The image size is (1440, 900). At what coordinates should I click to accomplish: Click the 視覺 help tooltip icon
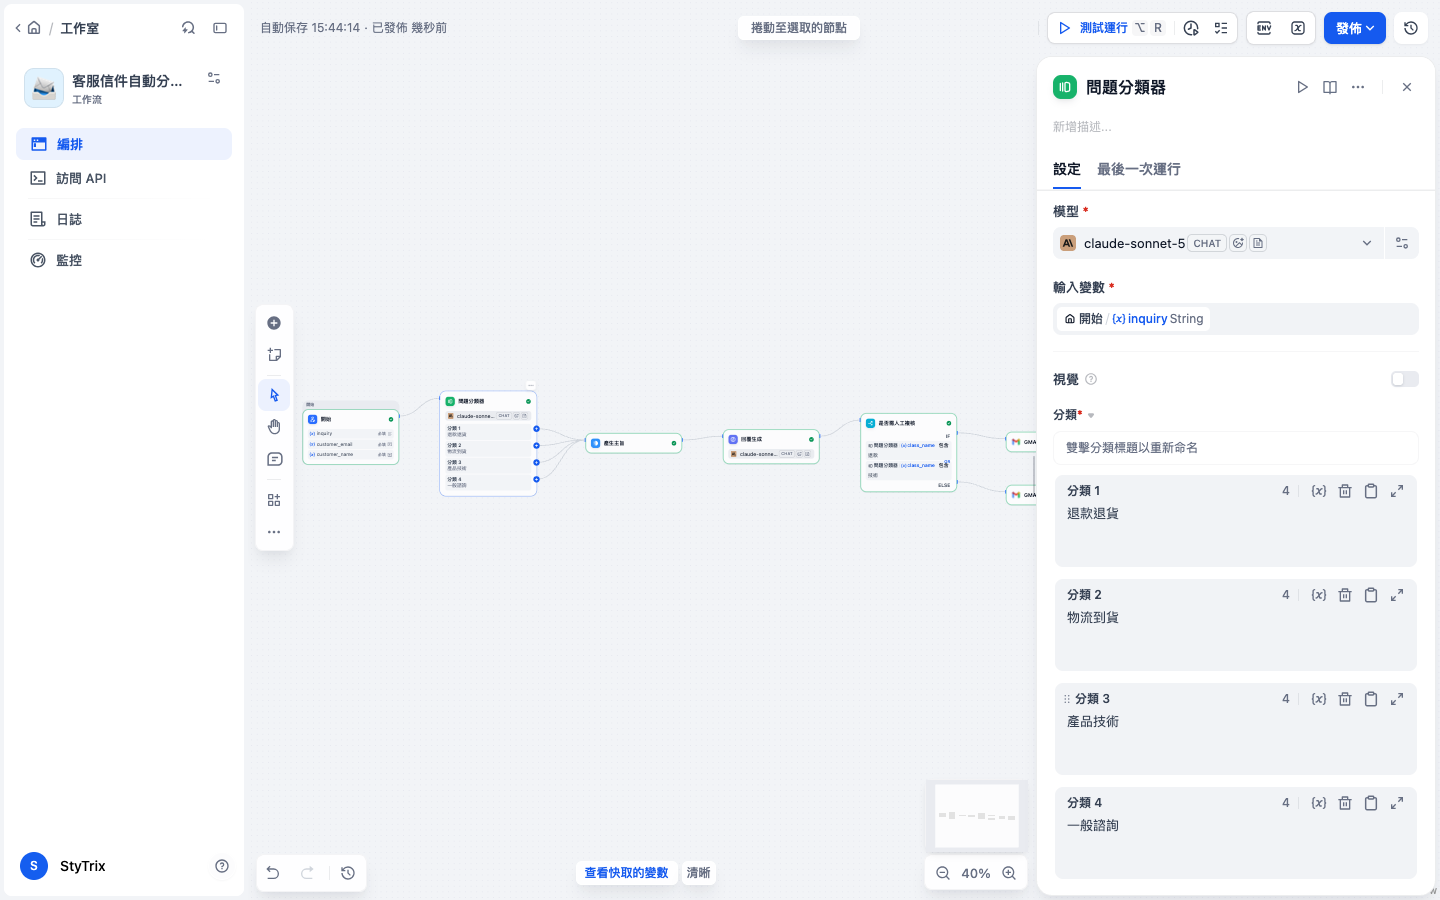click(x=1091, y=379)
